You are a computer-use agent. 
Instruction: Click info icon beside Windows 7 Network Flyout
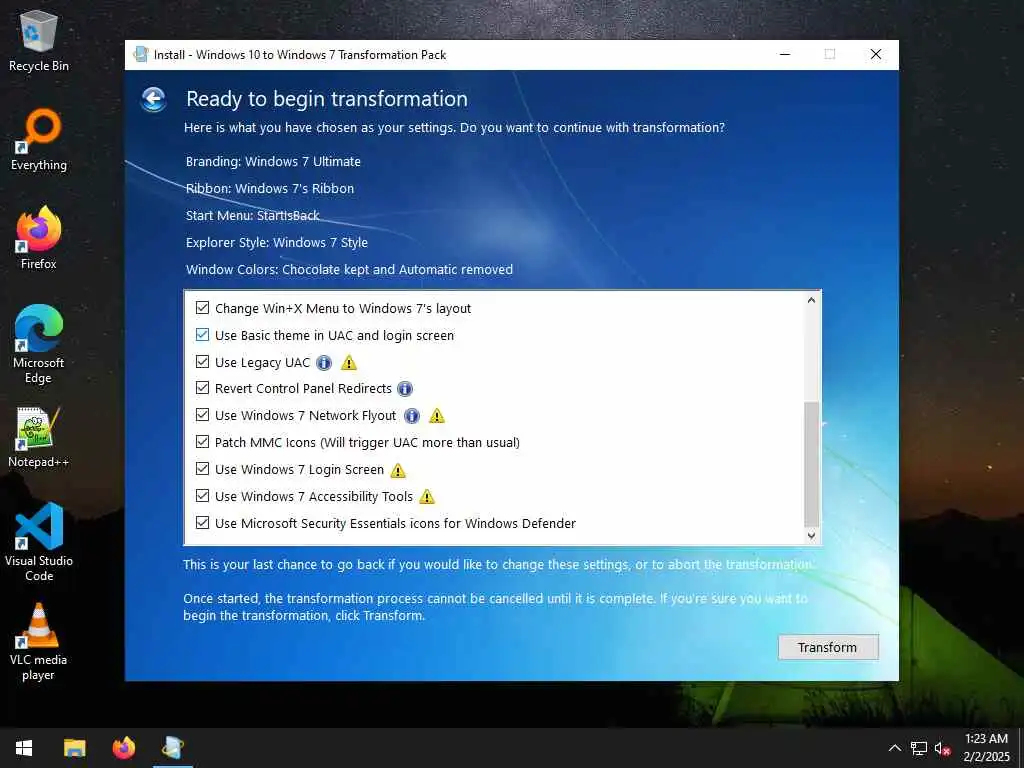tap(411, 416)
